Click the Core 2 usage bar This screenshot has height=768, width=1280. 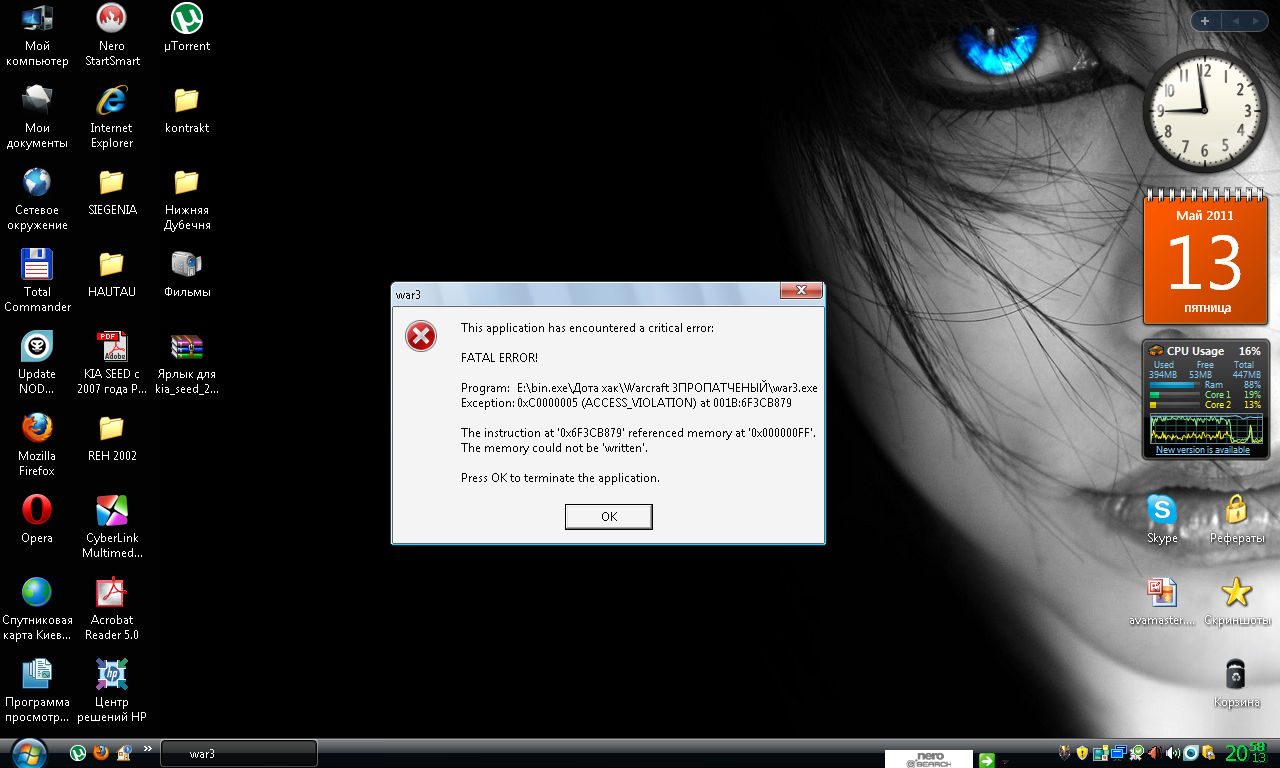click(x=1174, y=405)
